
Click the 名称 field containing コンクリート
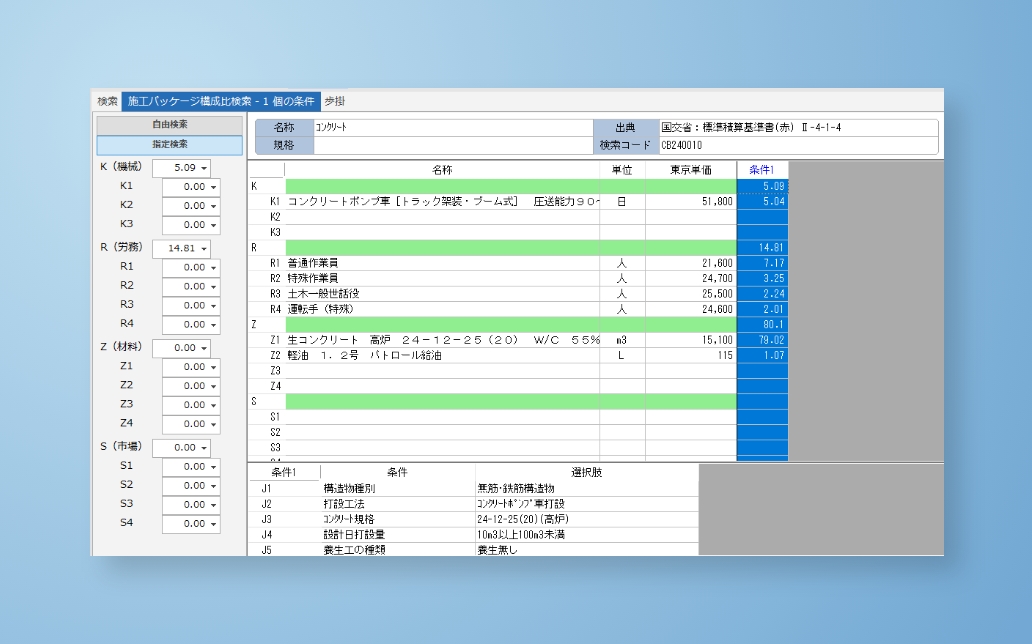coord(450,128)
